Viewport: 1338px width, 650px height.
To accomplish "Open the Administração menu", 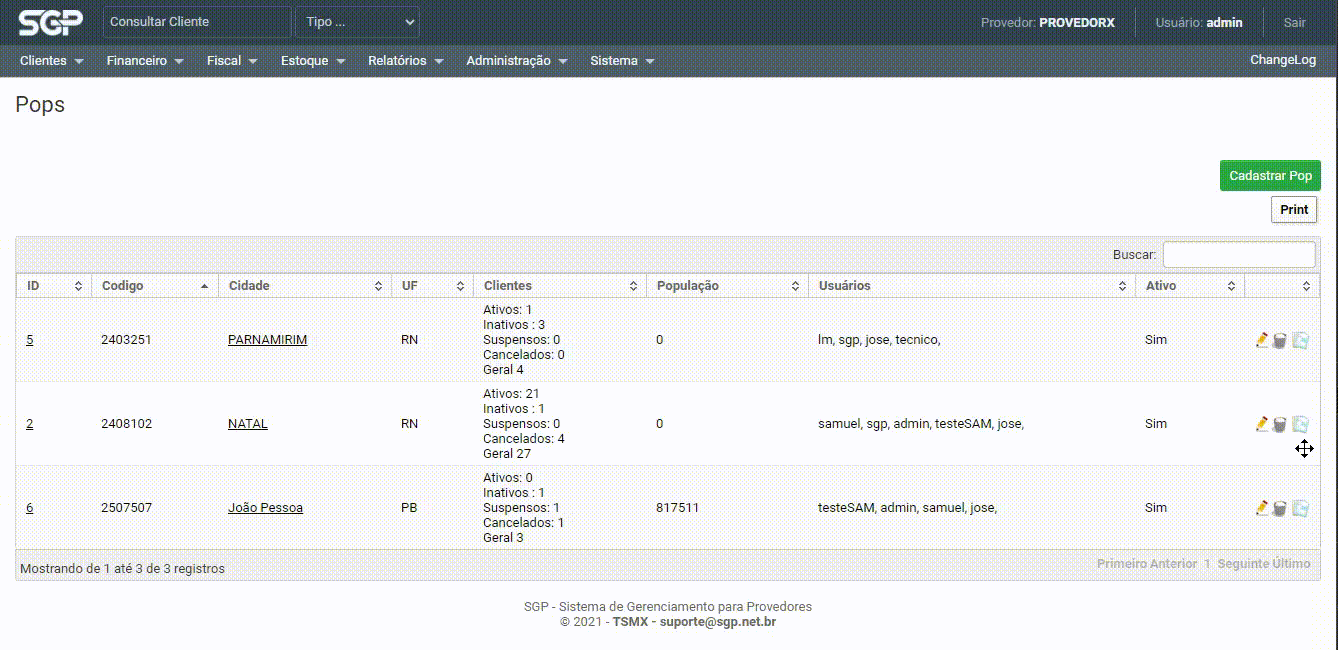I will click(516, 61).
